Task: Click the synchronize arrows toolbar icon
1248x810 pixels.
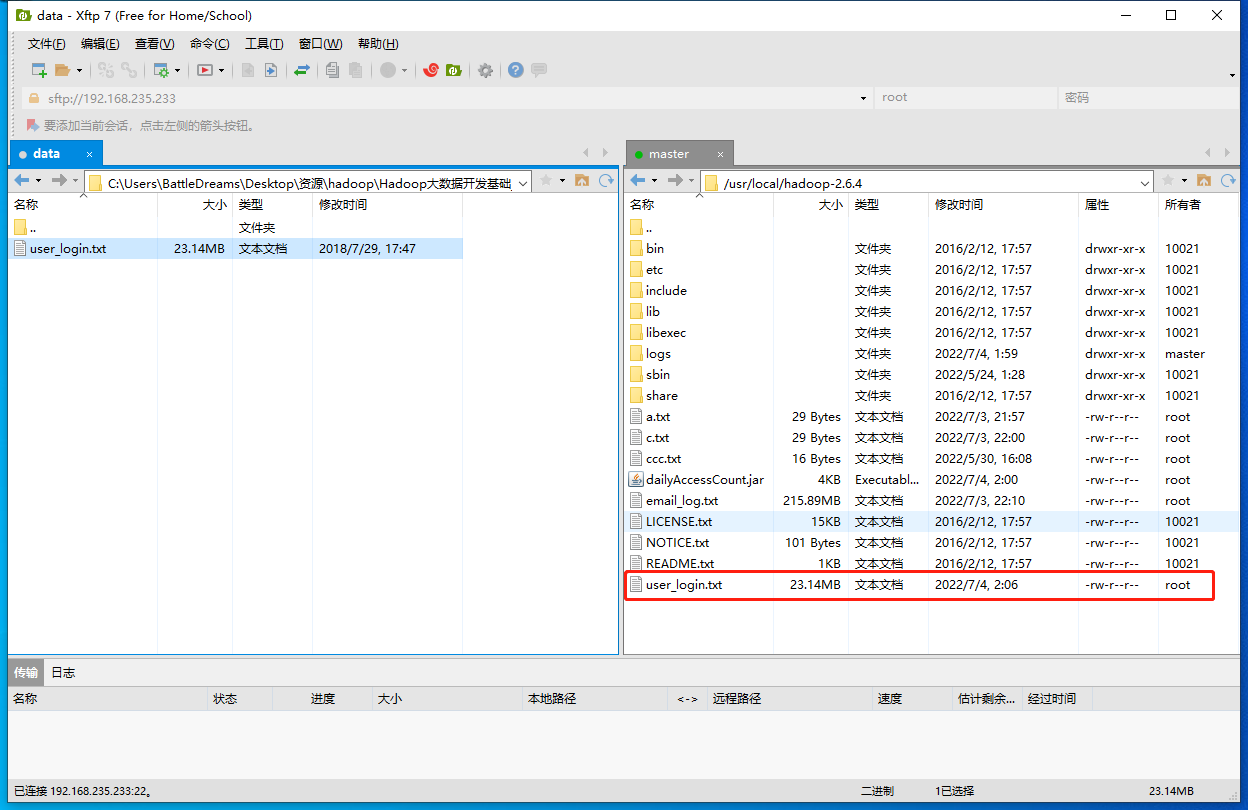Action: 301,70
